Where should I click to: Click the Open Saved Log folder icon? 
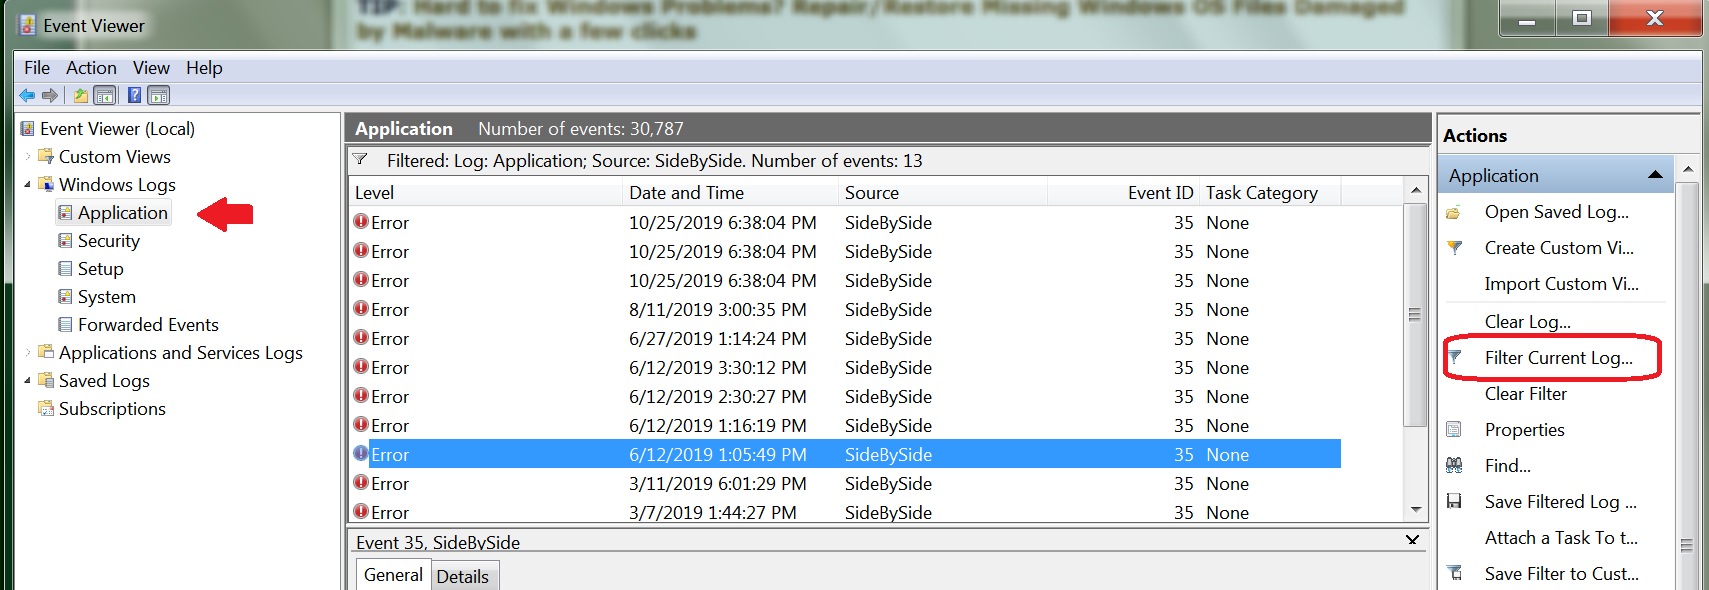(x=1454, y=212)
